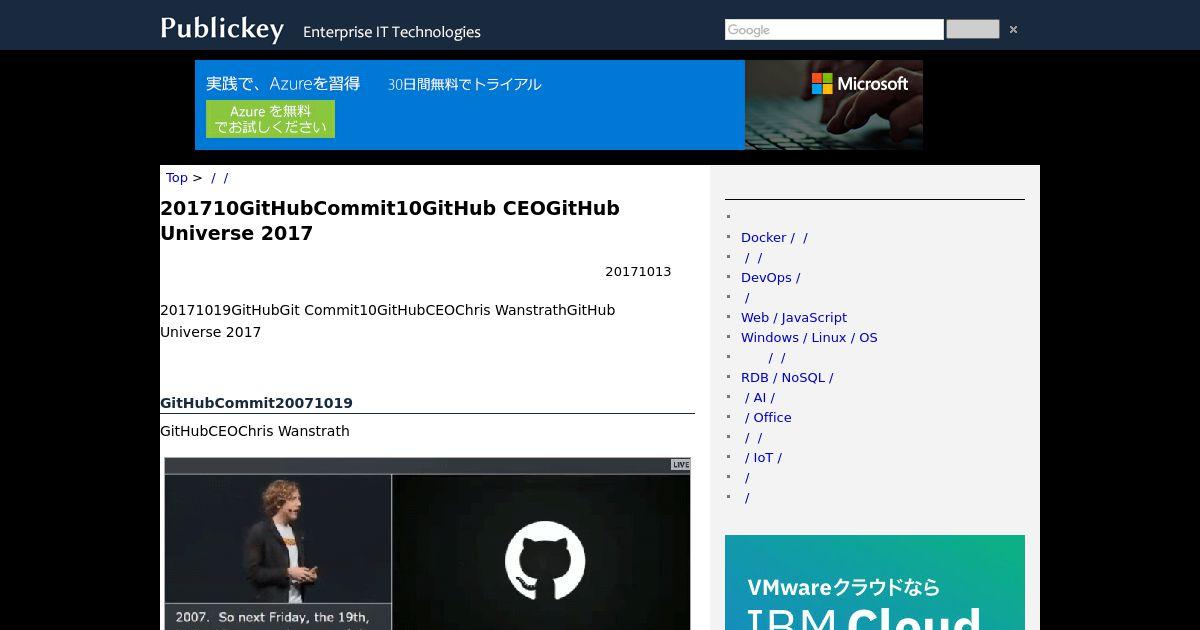
Task: Open the Publickey site logo
Action: (x=222, y=29)
